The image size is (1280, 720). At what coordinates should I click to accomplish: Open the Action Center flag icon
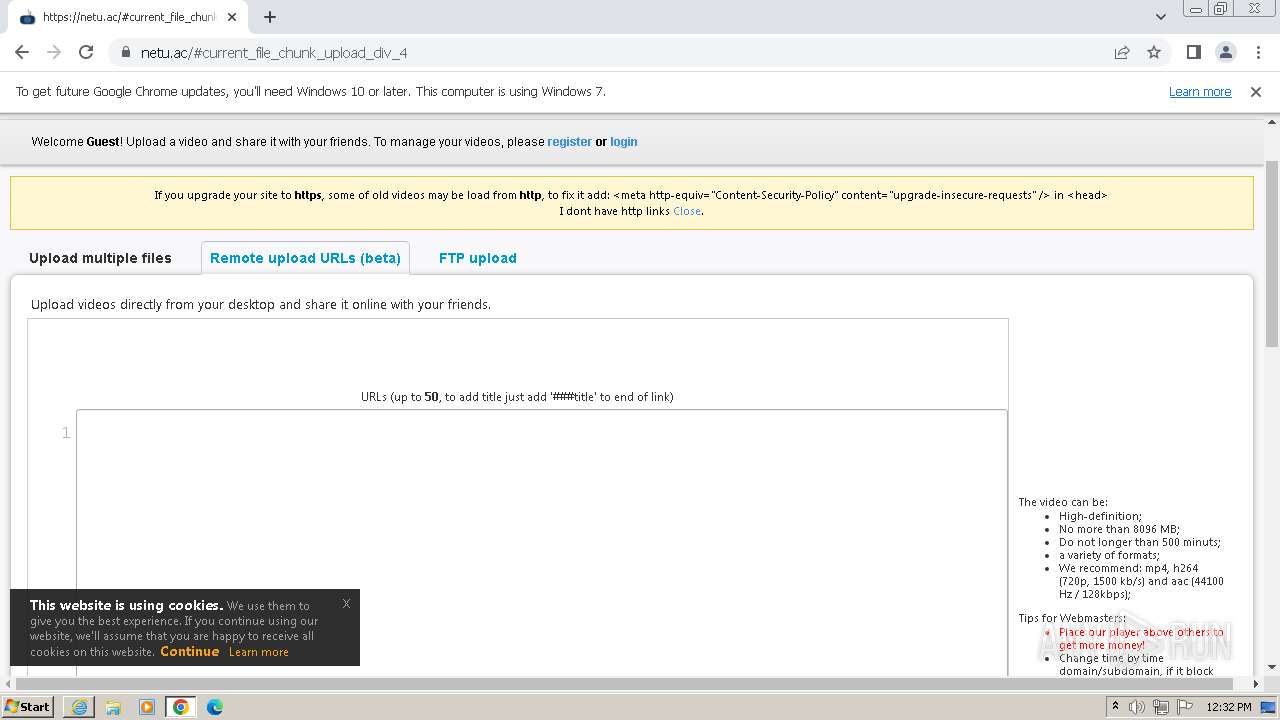pos(1185,707)
